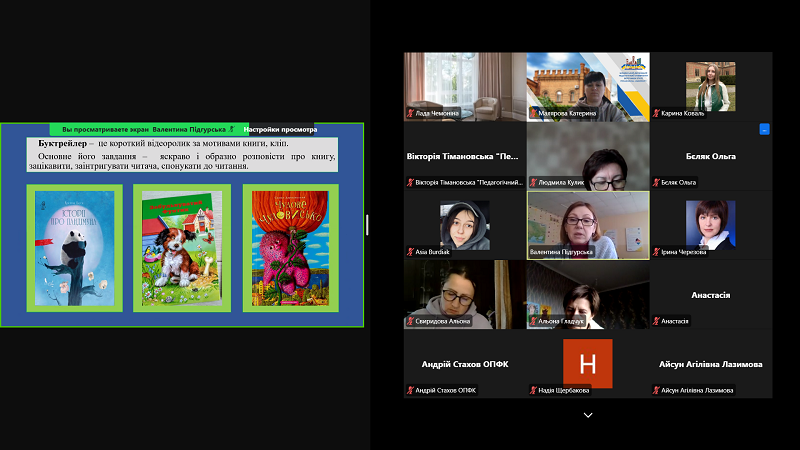Open the "Настройки просмотра" view options dropdown
This screenshot has width=800, height=450.
click(280, 129)
